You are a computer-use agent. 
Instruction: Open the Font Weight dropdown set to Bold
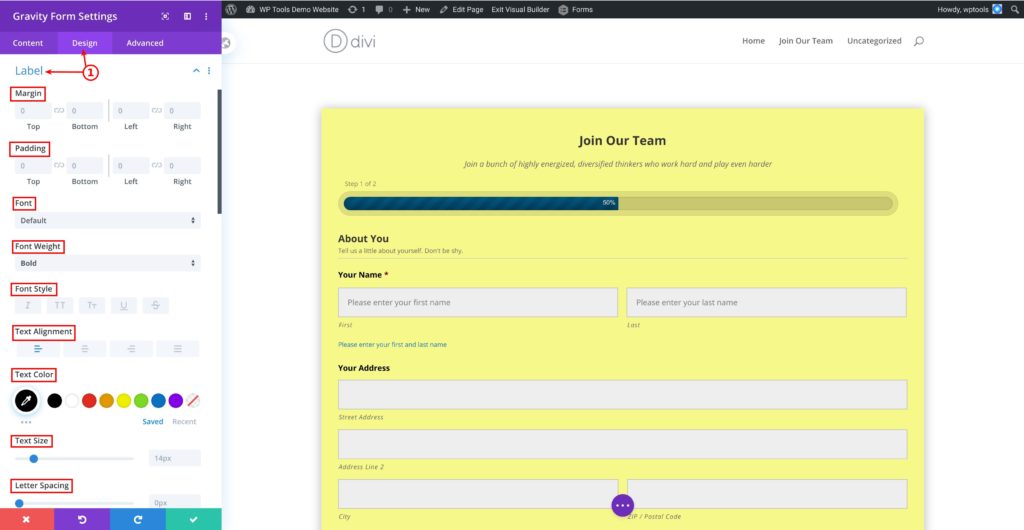(107, 263)
